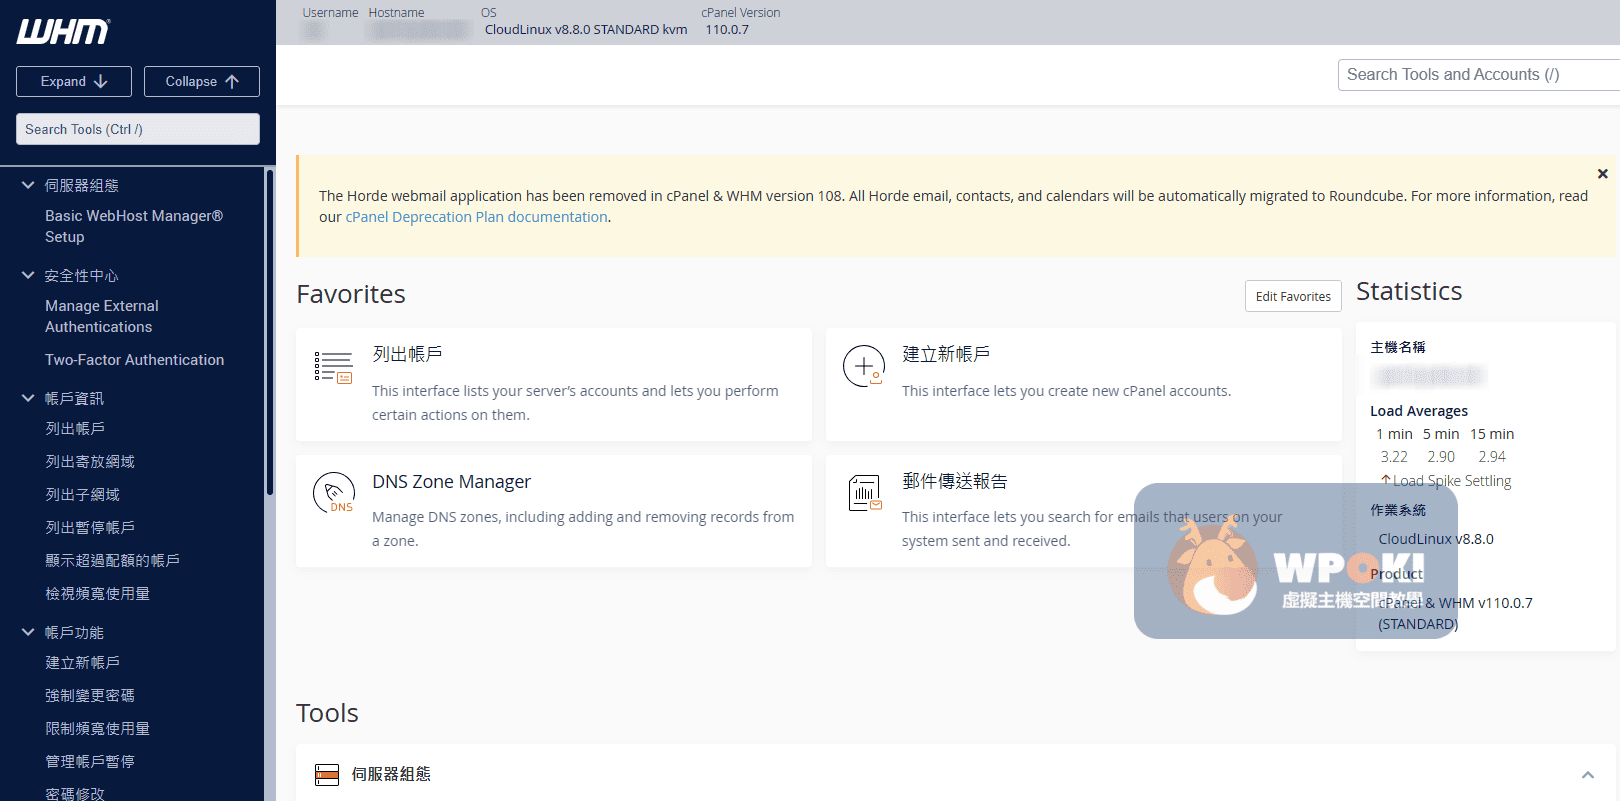1620x801 pixels.
Task: Open 列出子網域 in the sidebar
Action: tap(82, 494)
